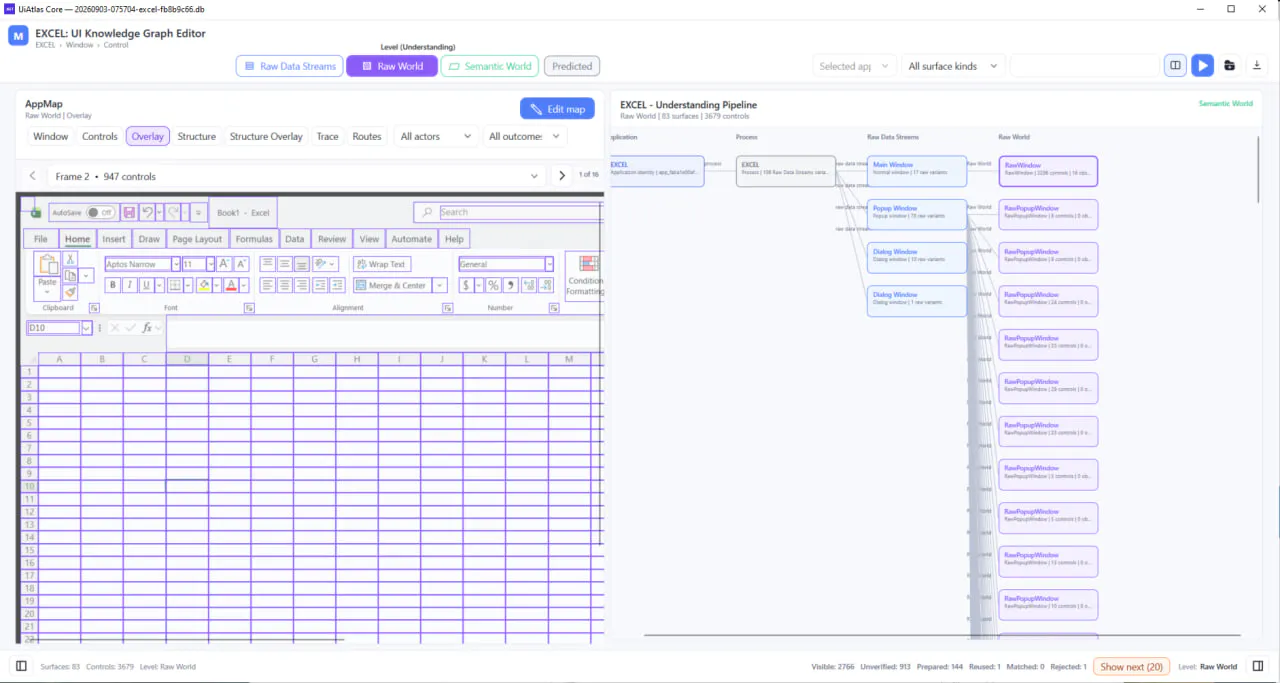This screenshot has height=683, width=1280.
Task: Toggle Bold formatting in Font group
Action: (113, 285)
